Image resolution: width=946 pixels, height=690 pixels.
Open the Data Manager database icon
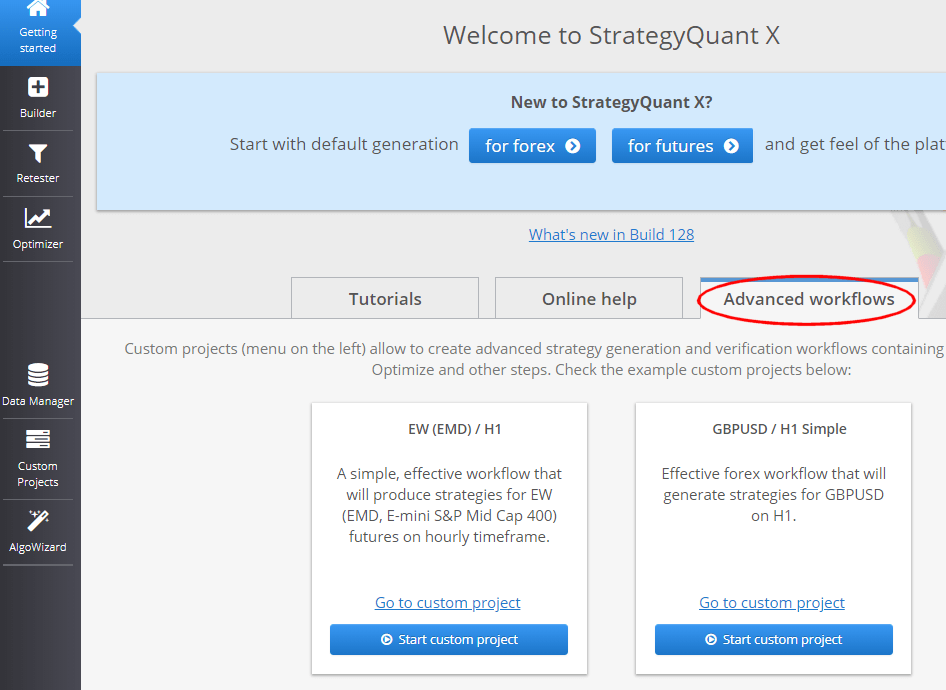pyautogui.click(x=37, y=375)
